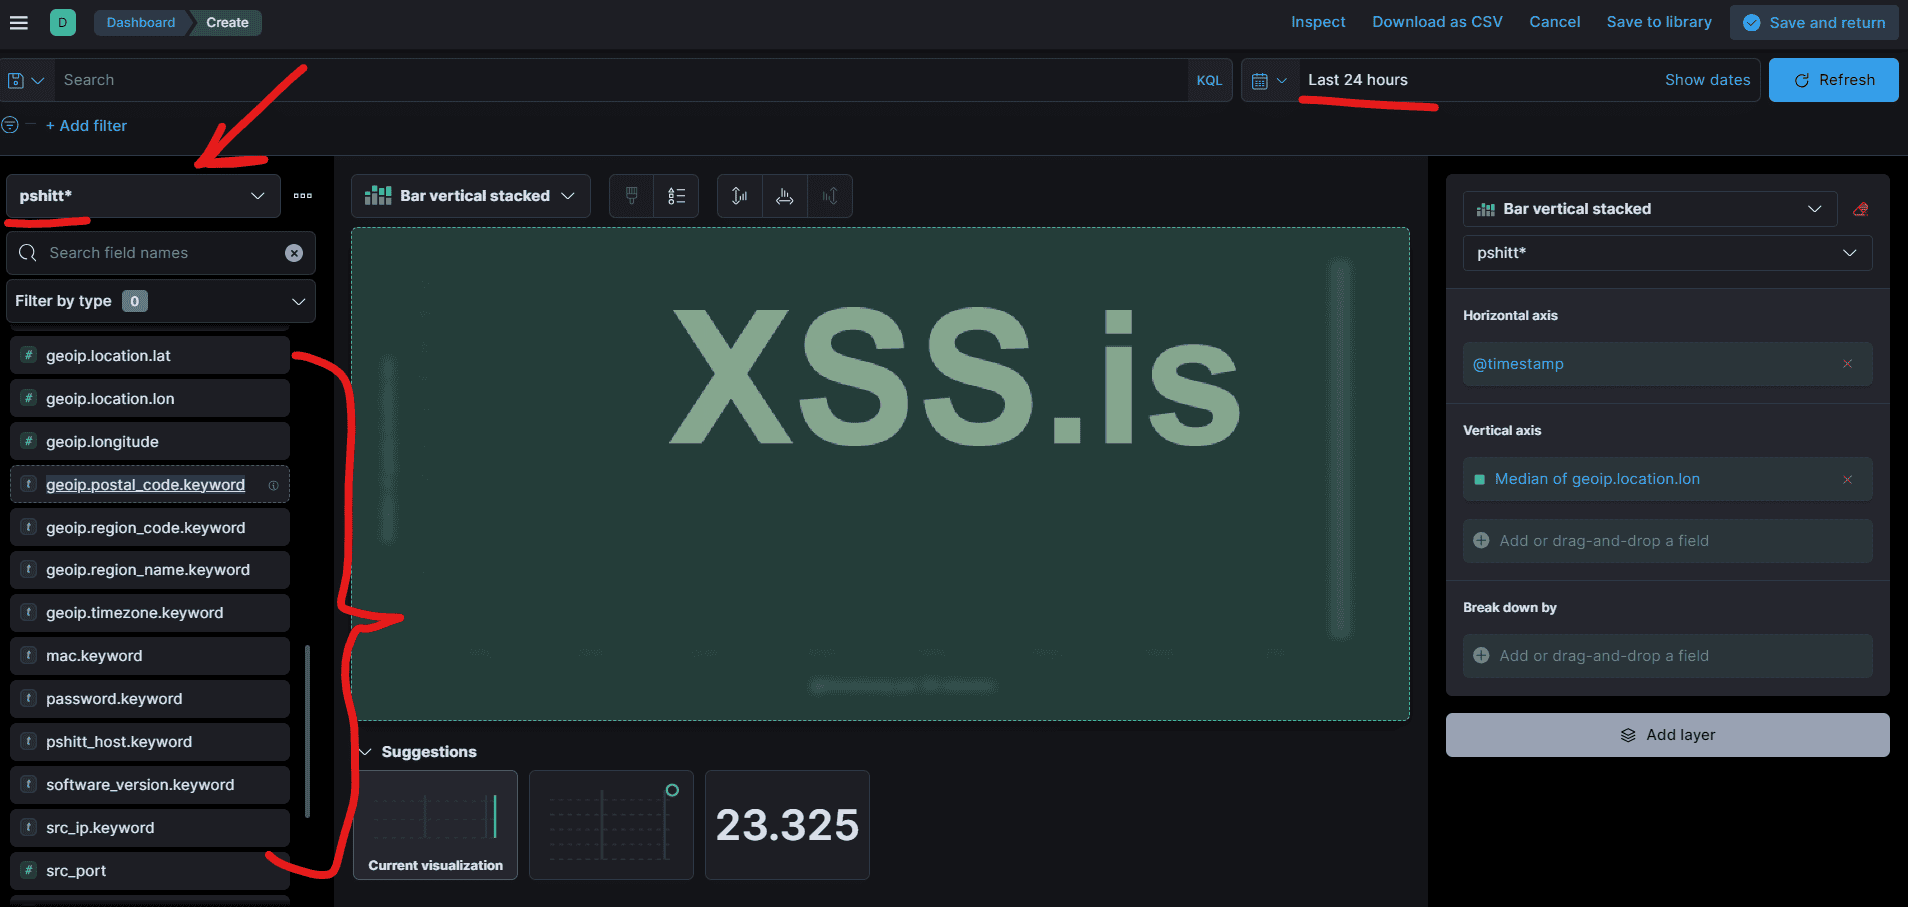Click text type icon beside password.keyword

(x=29, y=698)
